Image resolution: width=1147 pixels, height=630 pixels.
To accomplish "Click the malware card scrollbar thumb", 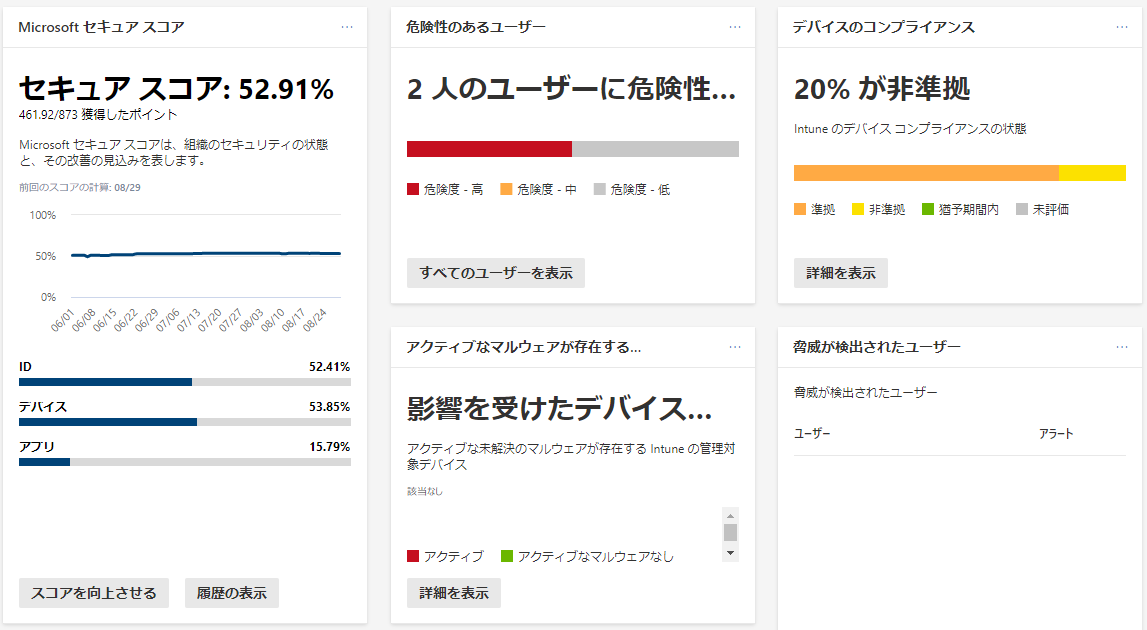I will (x=730, y=533).
